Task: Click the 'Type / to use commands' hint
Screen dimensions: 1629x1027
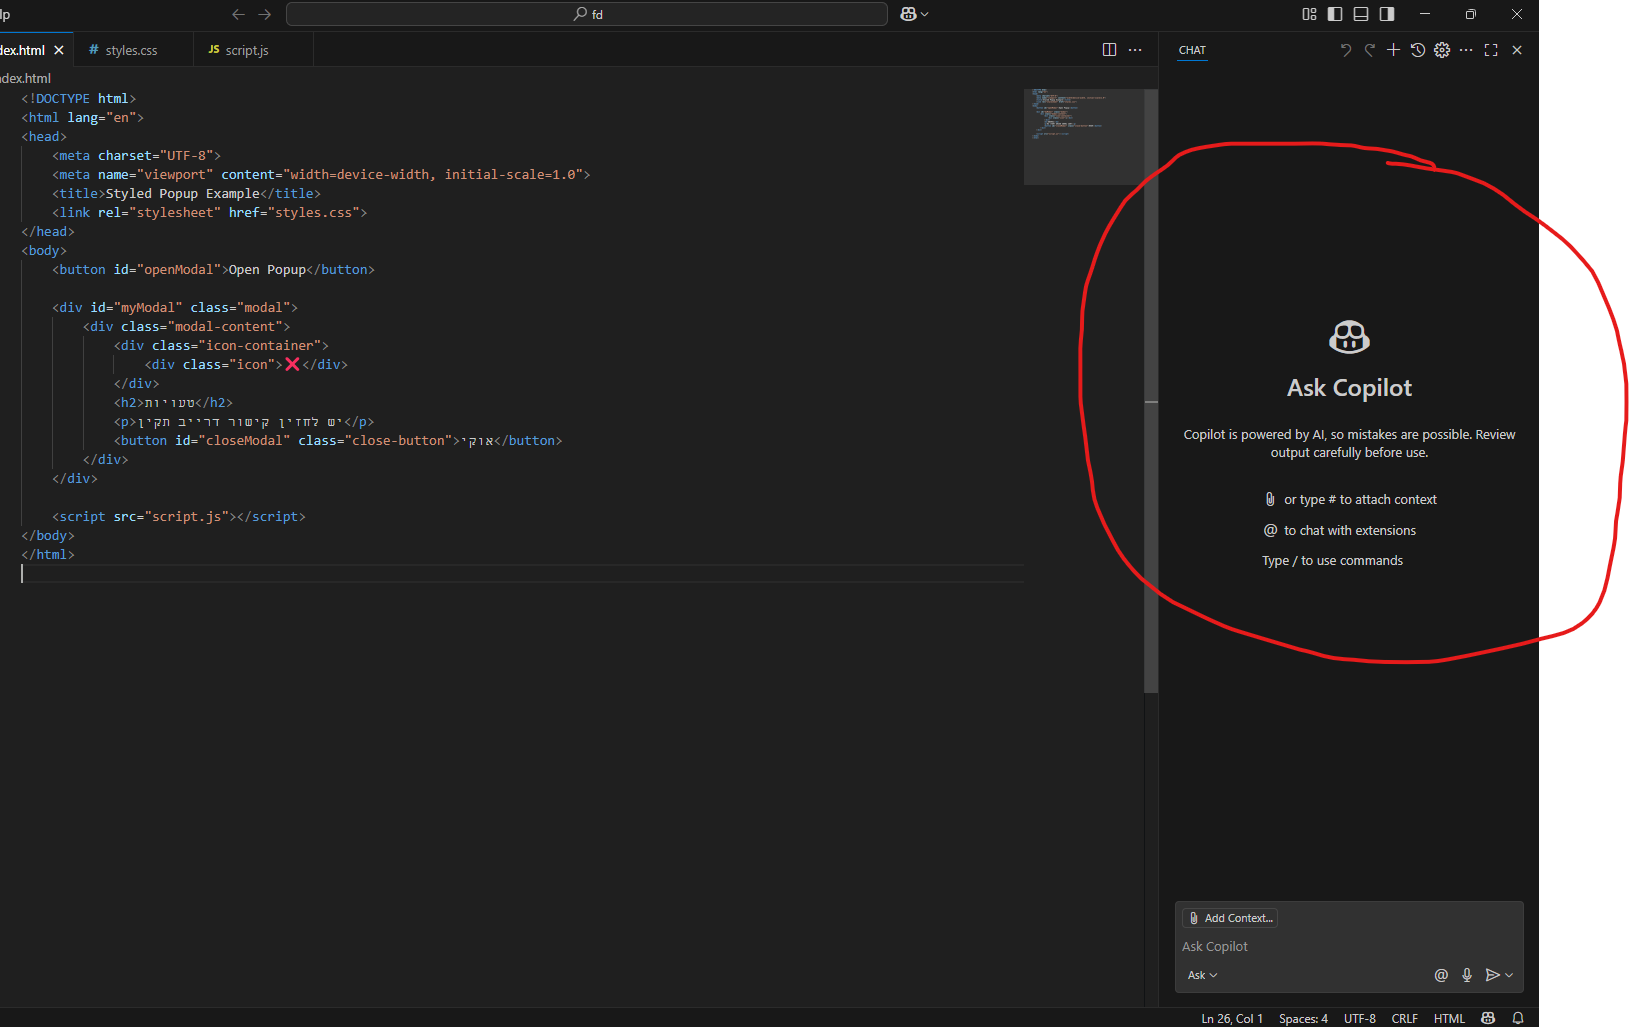Action: pyautogui.click(x=1332, y=560)
